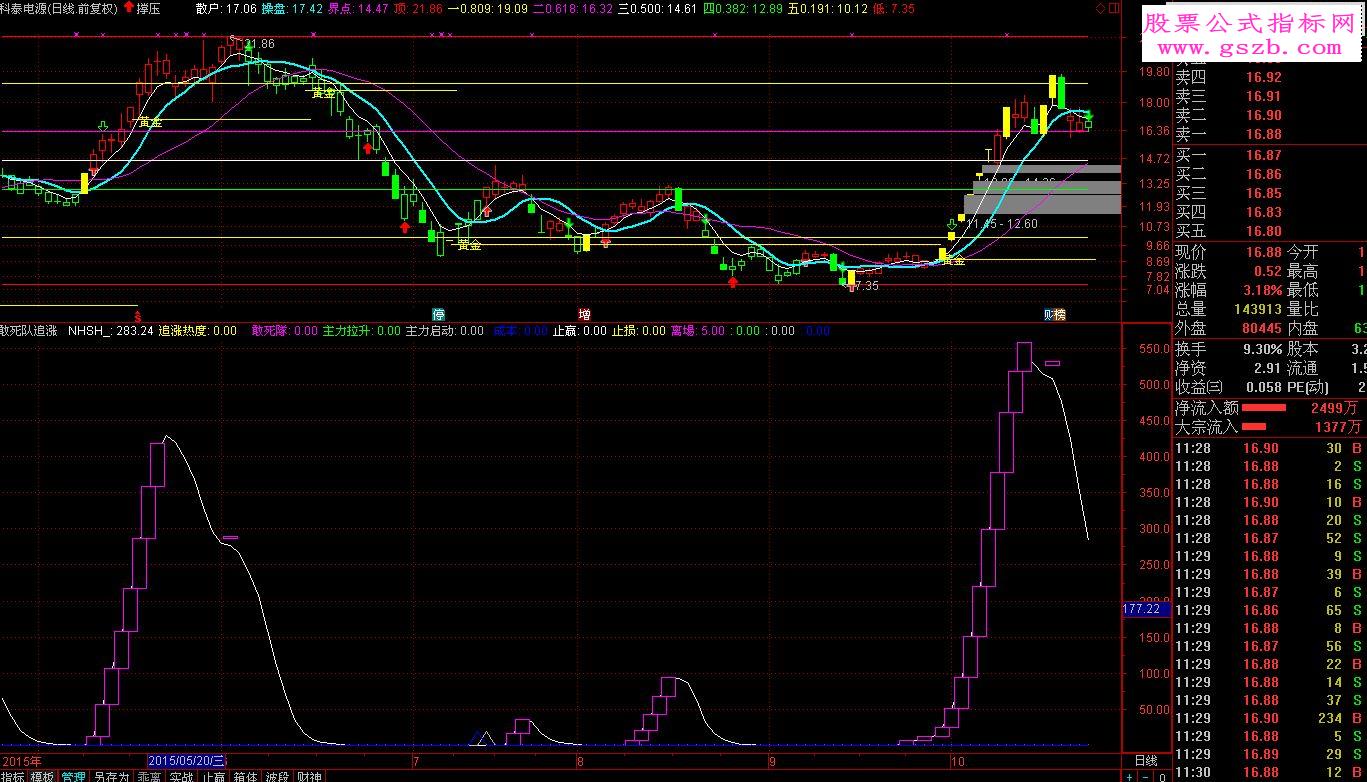Switch to the 波段 indicator tab

277,776
